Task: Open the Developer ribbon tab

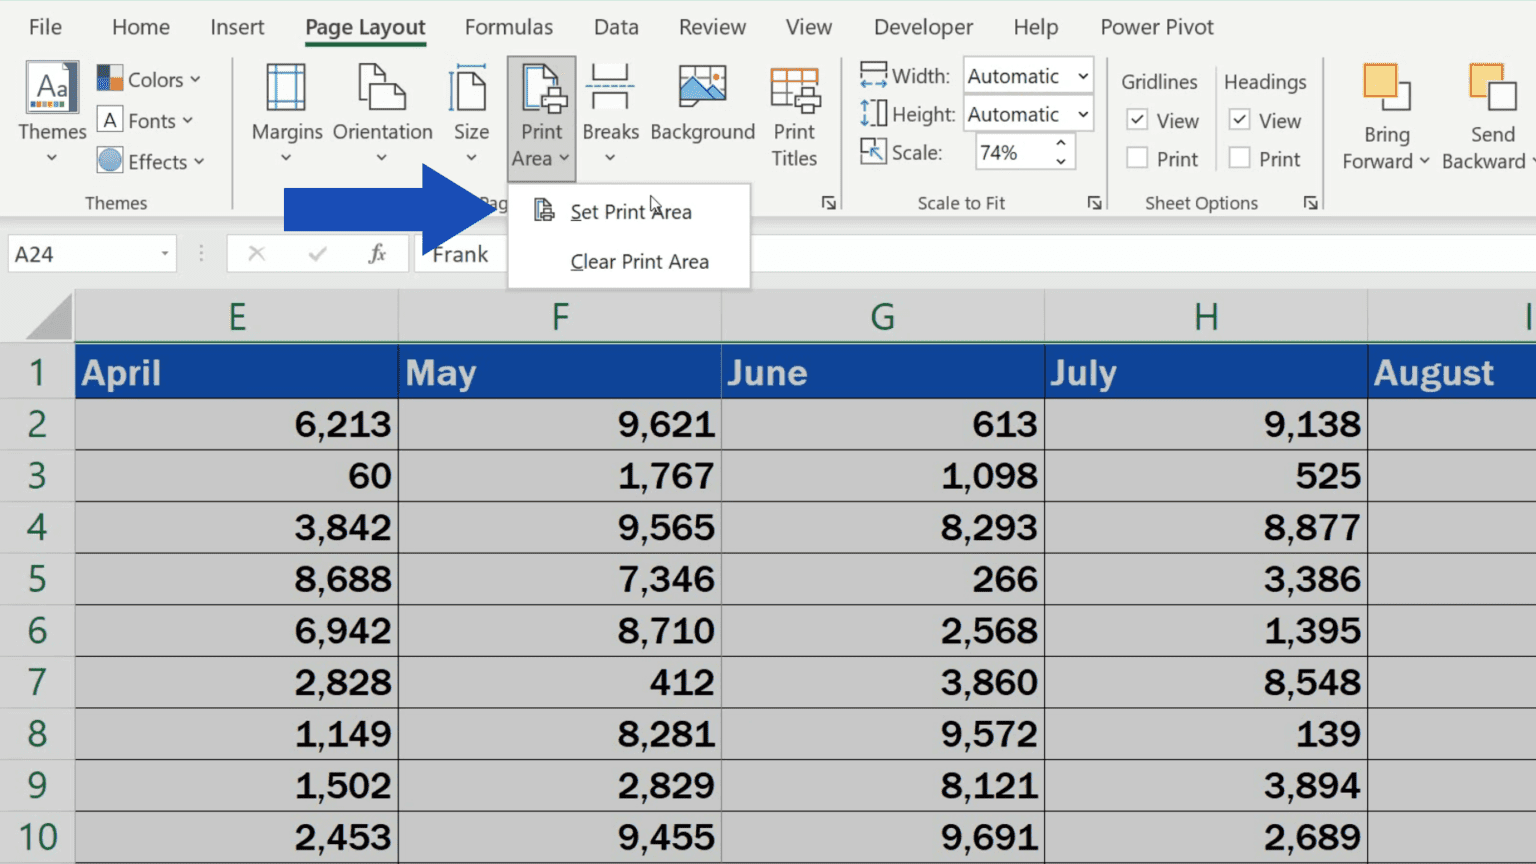Action: pos(922,27)
